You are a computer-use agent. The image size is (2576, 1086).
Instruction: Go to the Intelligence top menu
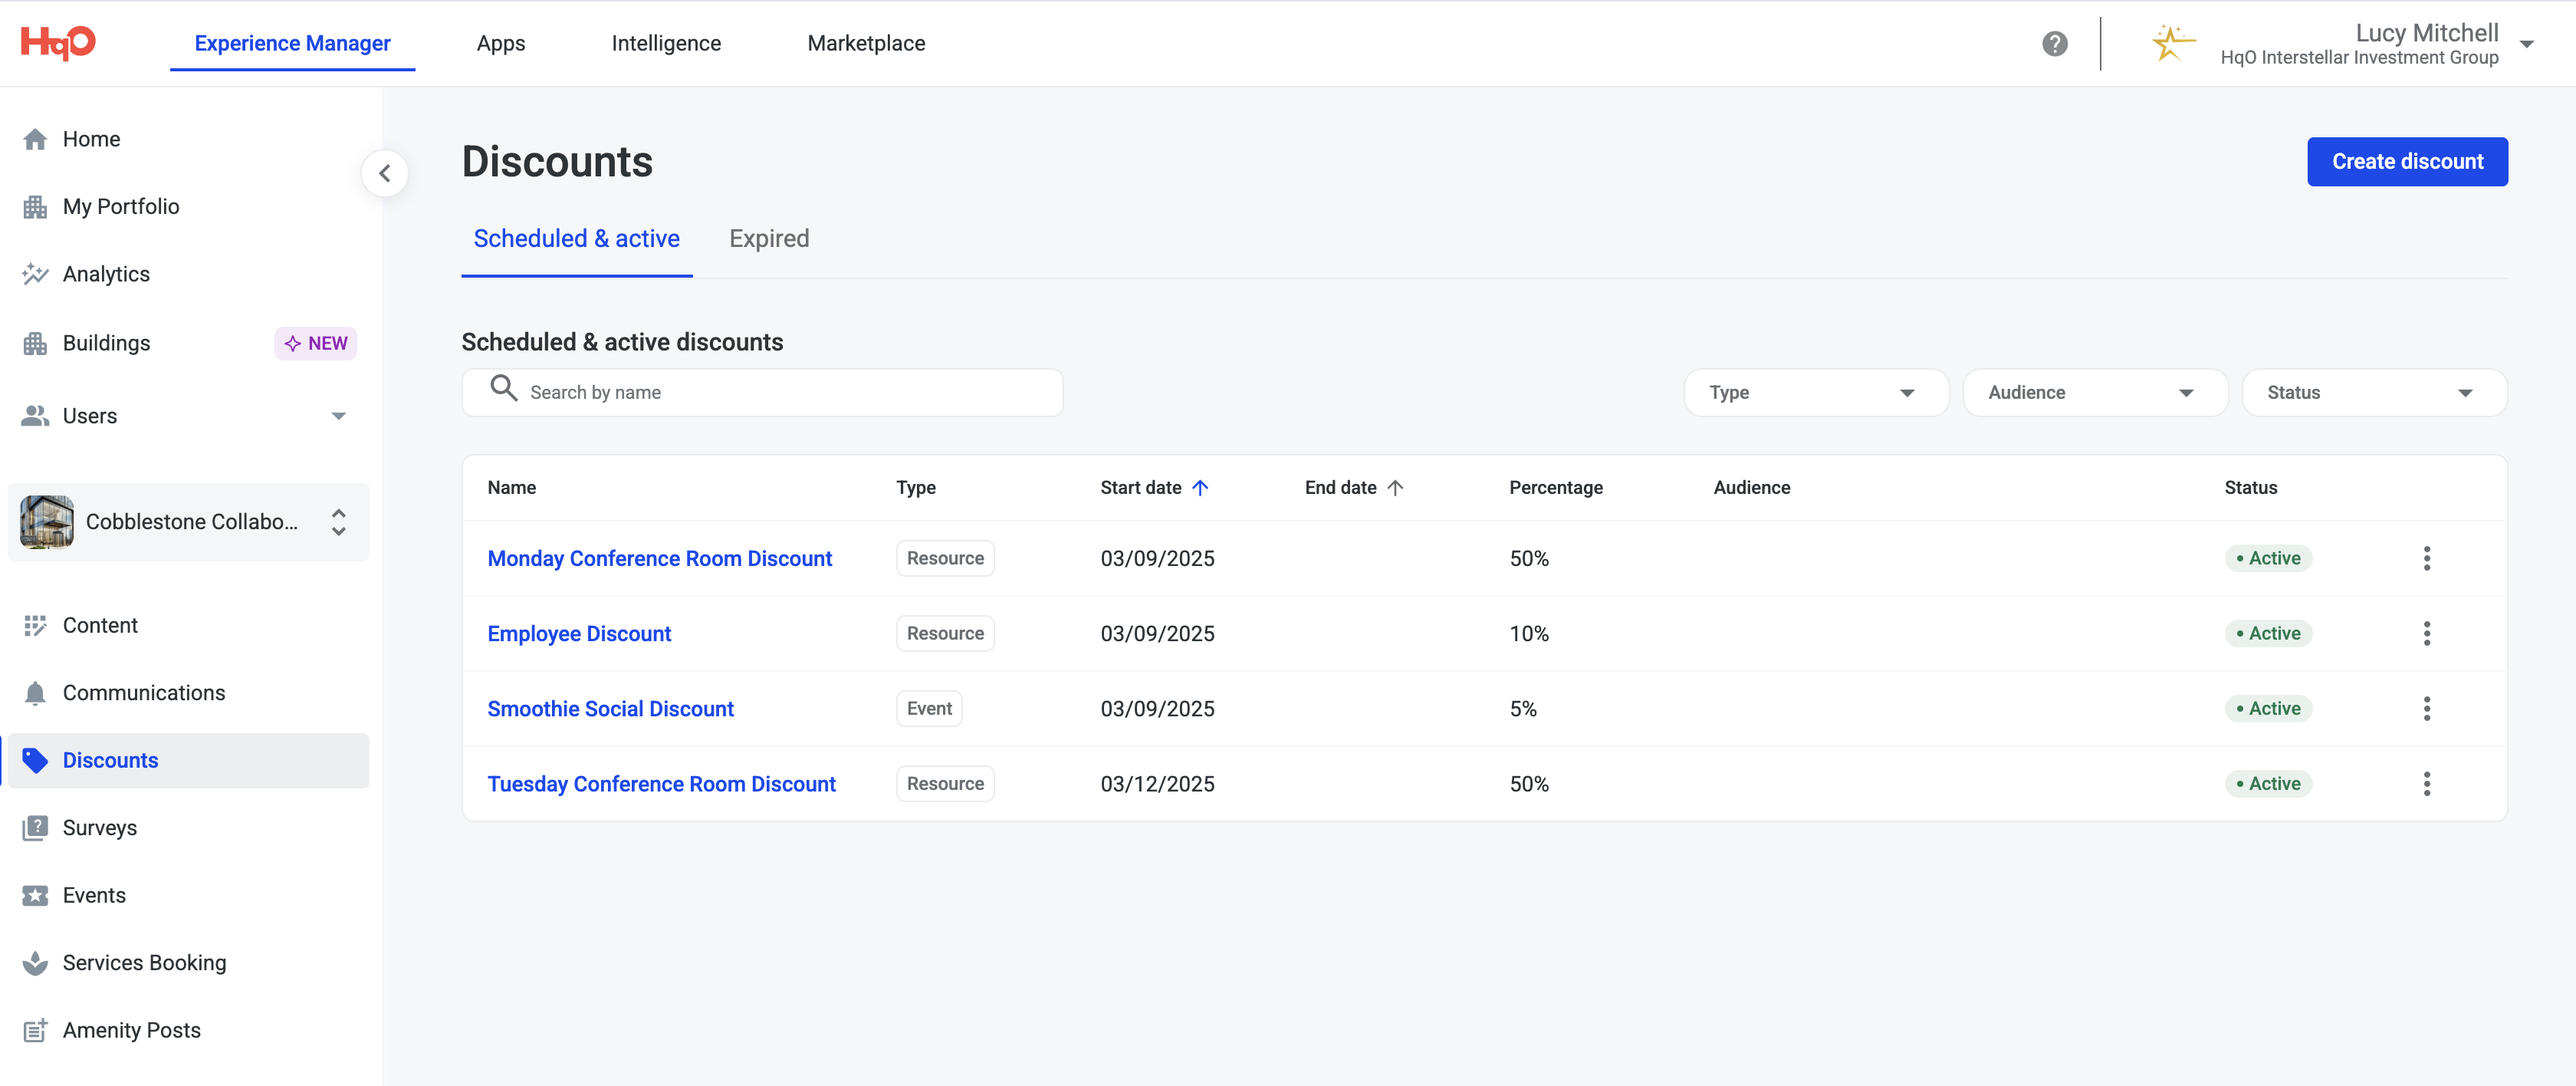(665, 43)
